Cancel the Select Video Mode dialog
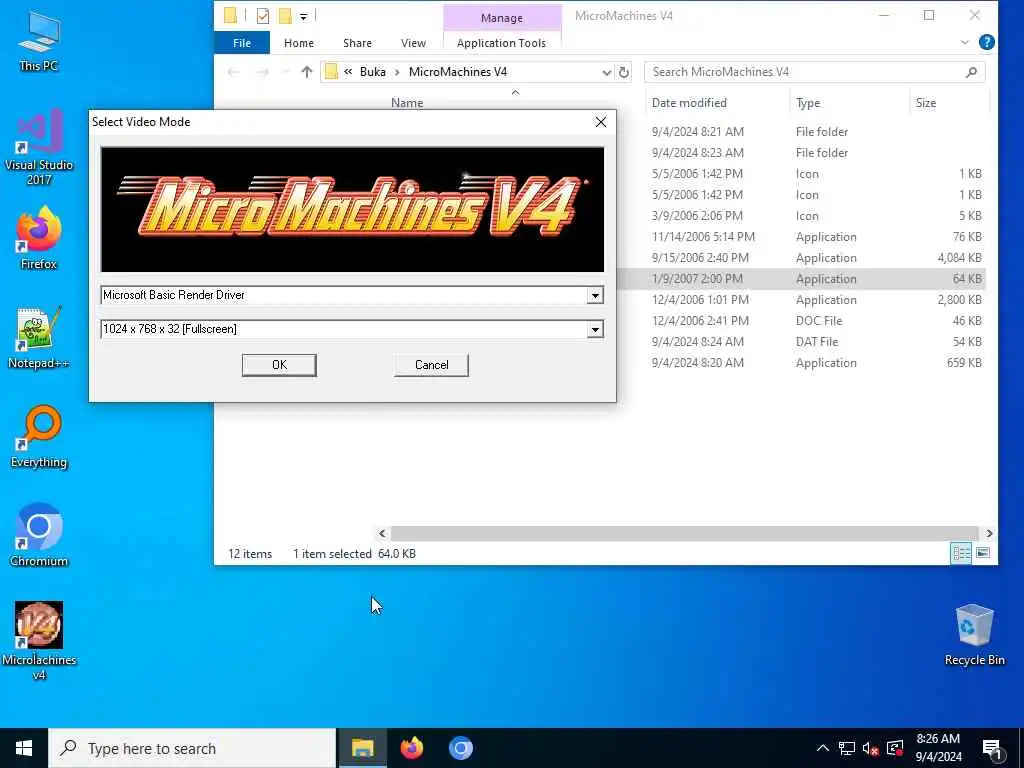 pos(431,365)
